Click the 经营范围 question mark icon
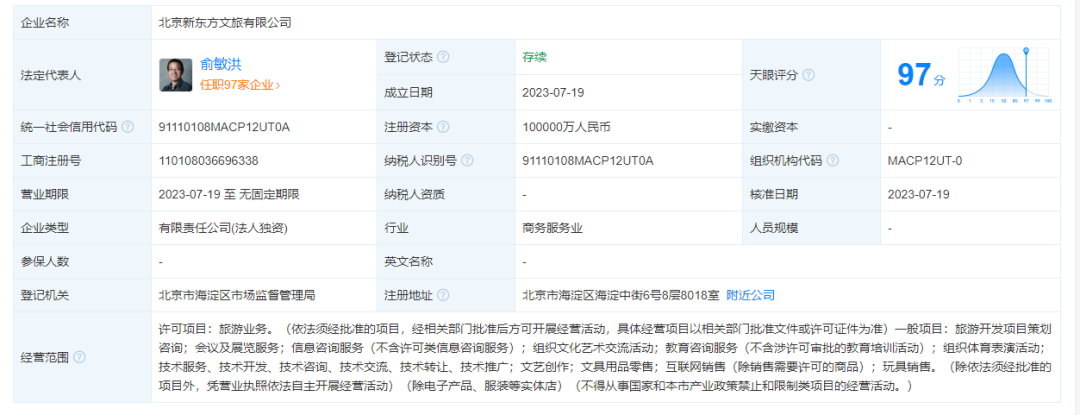The height and width of the screenshot is (415, 1080). [79, 357]
